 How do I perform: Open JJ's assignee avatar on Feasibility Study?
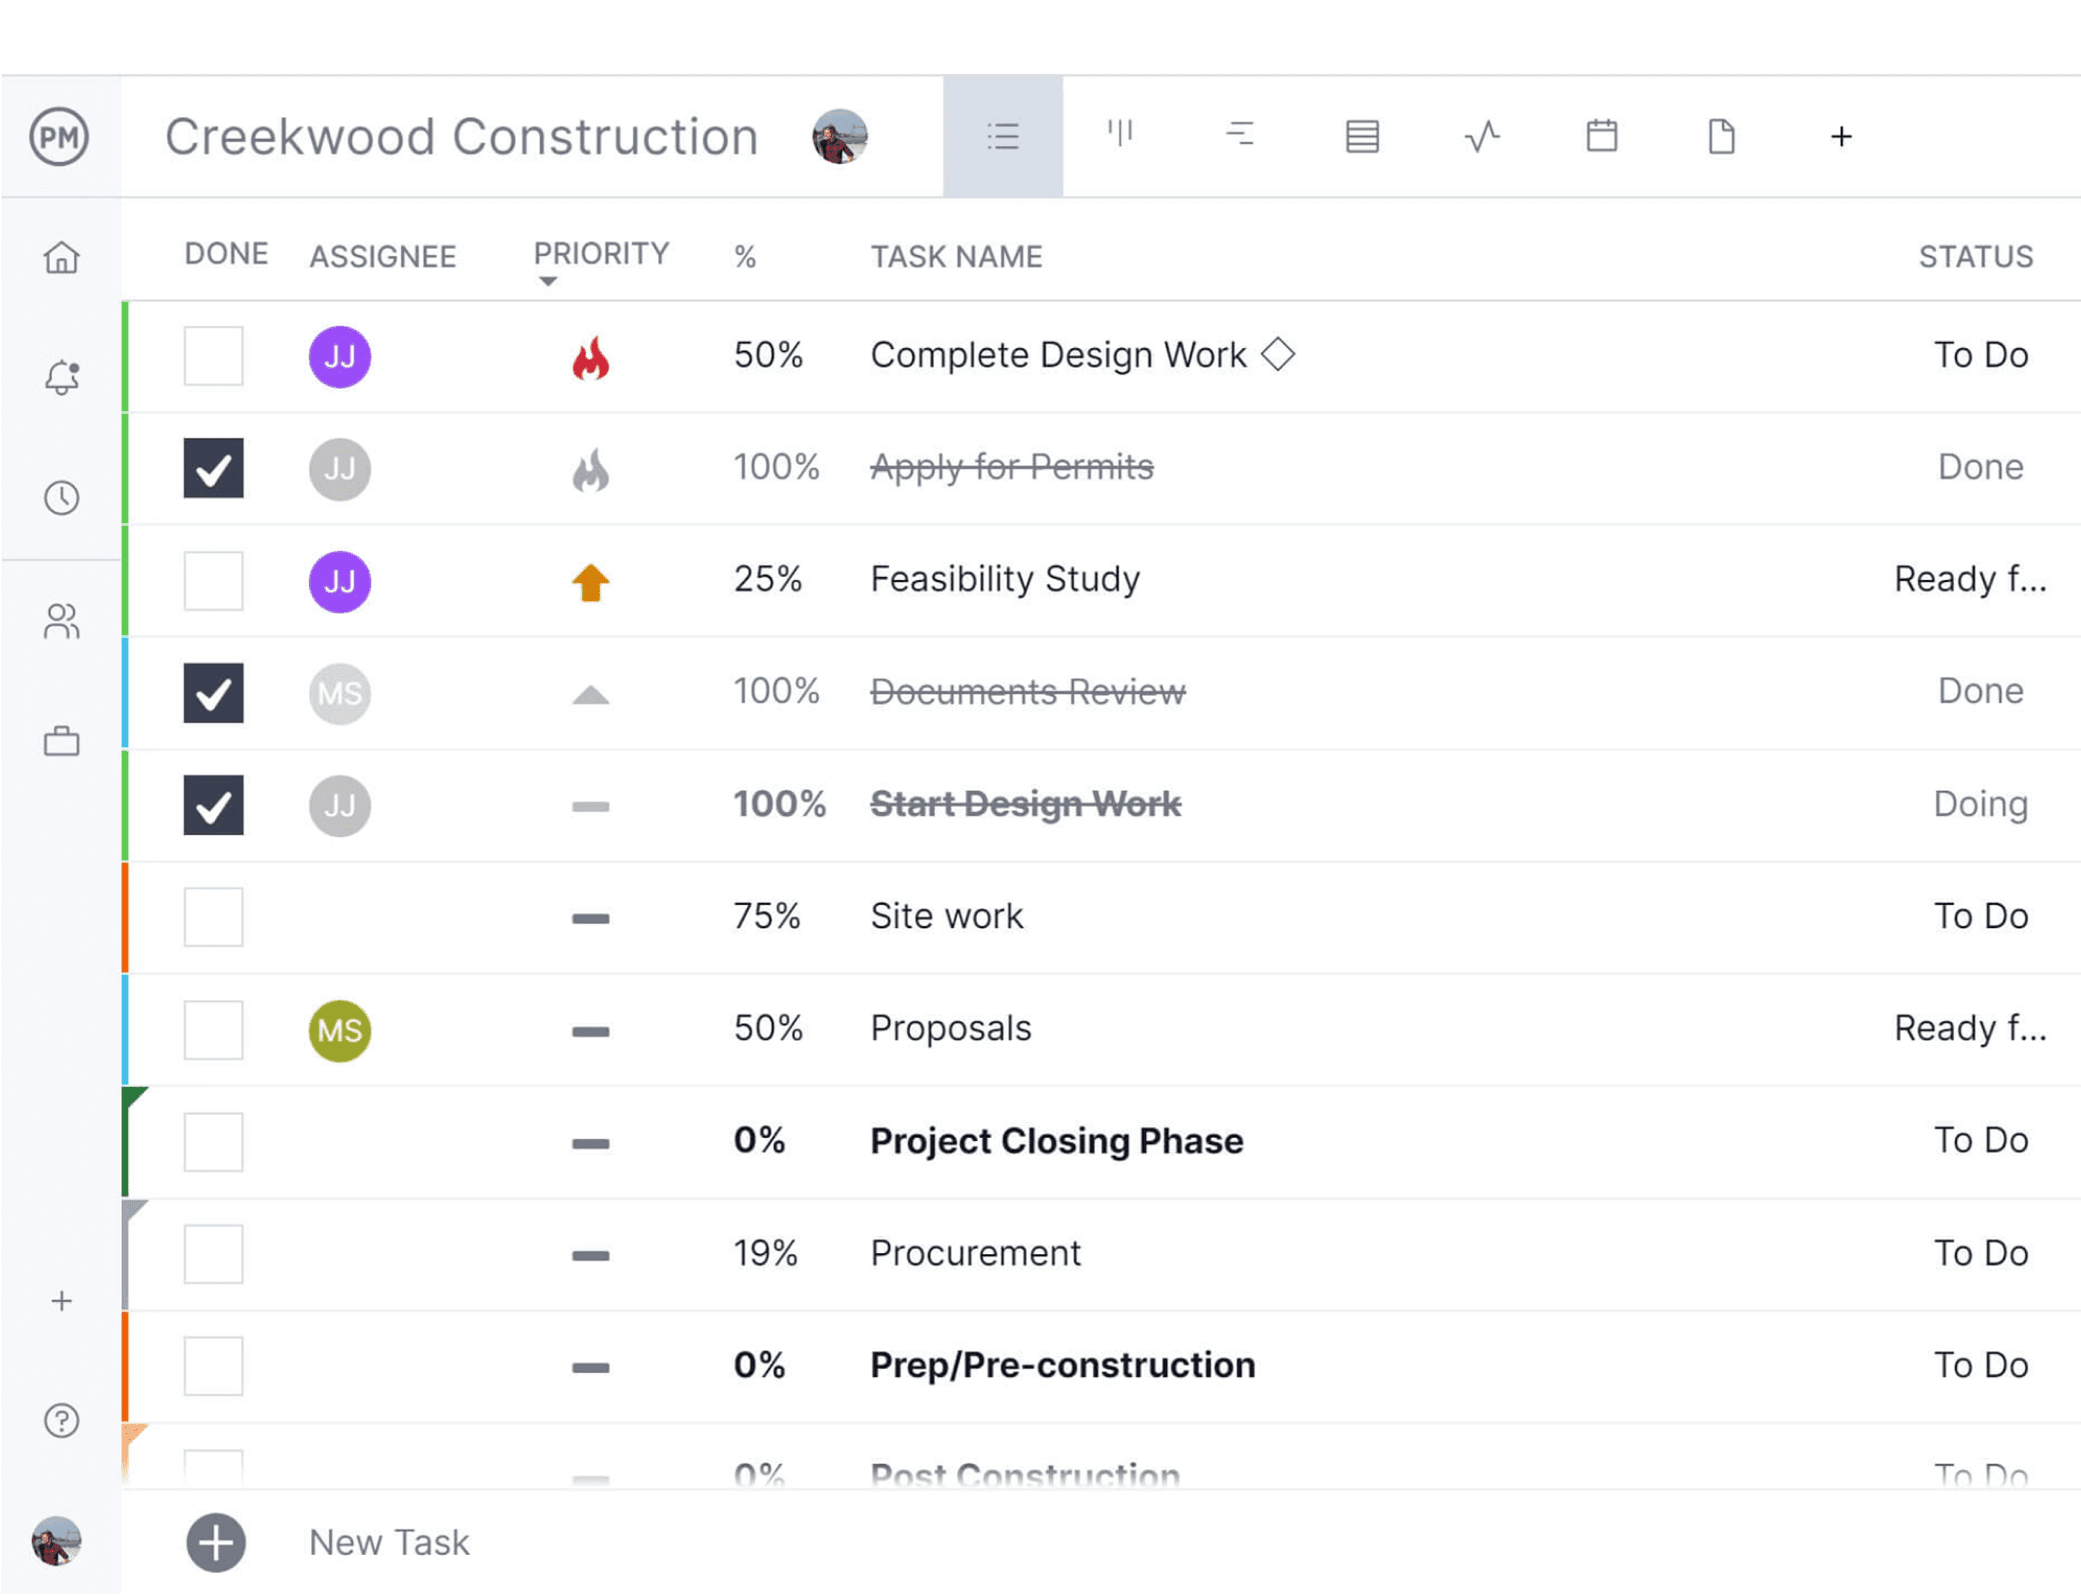339,580
